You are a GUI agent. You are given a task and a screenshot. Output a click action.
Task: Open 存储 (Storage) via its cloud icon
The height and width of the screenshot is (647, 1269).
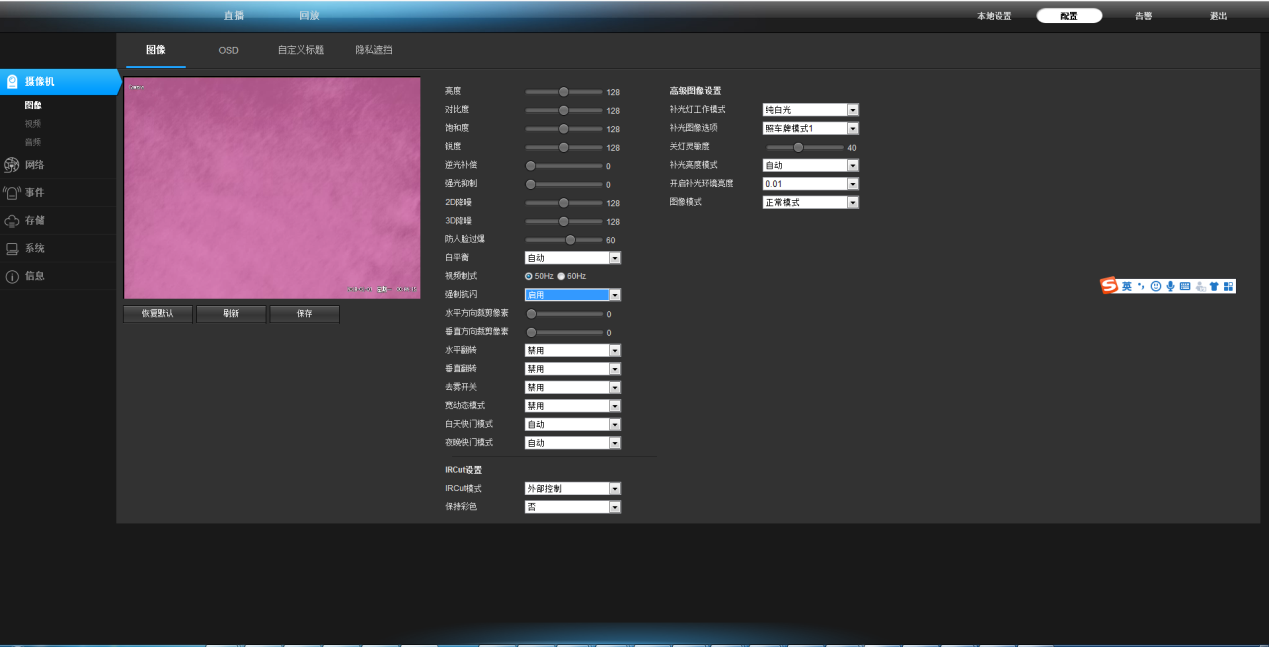[x=12, y=221]
